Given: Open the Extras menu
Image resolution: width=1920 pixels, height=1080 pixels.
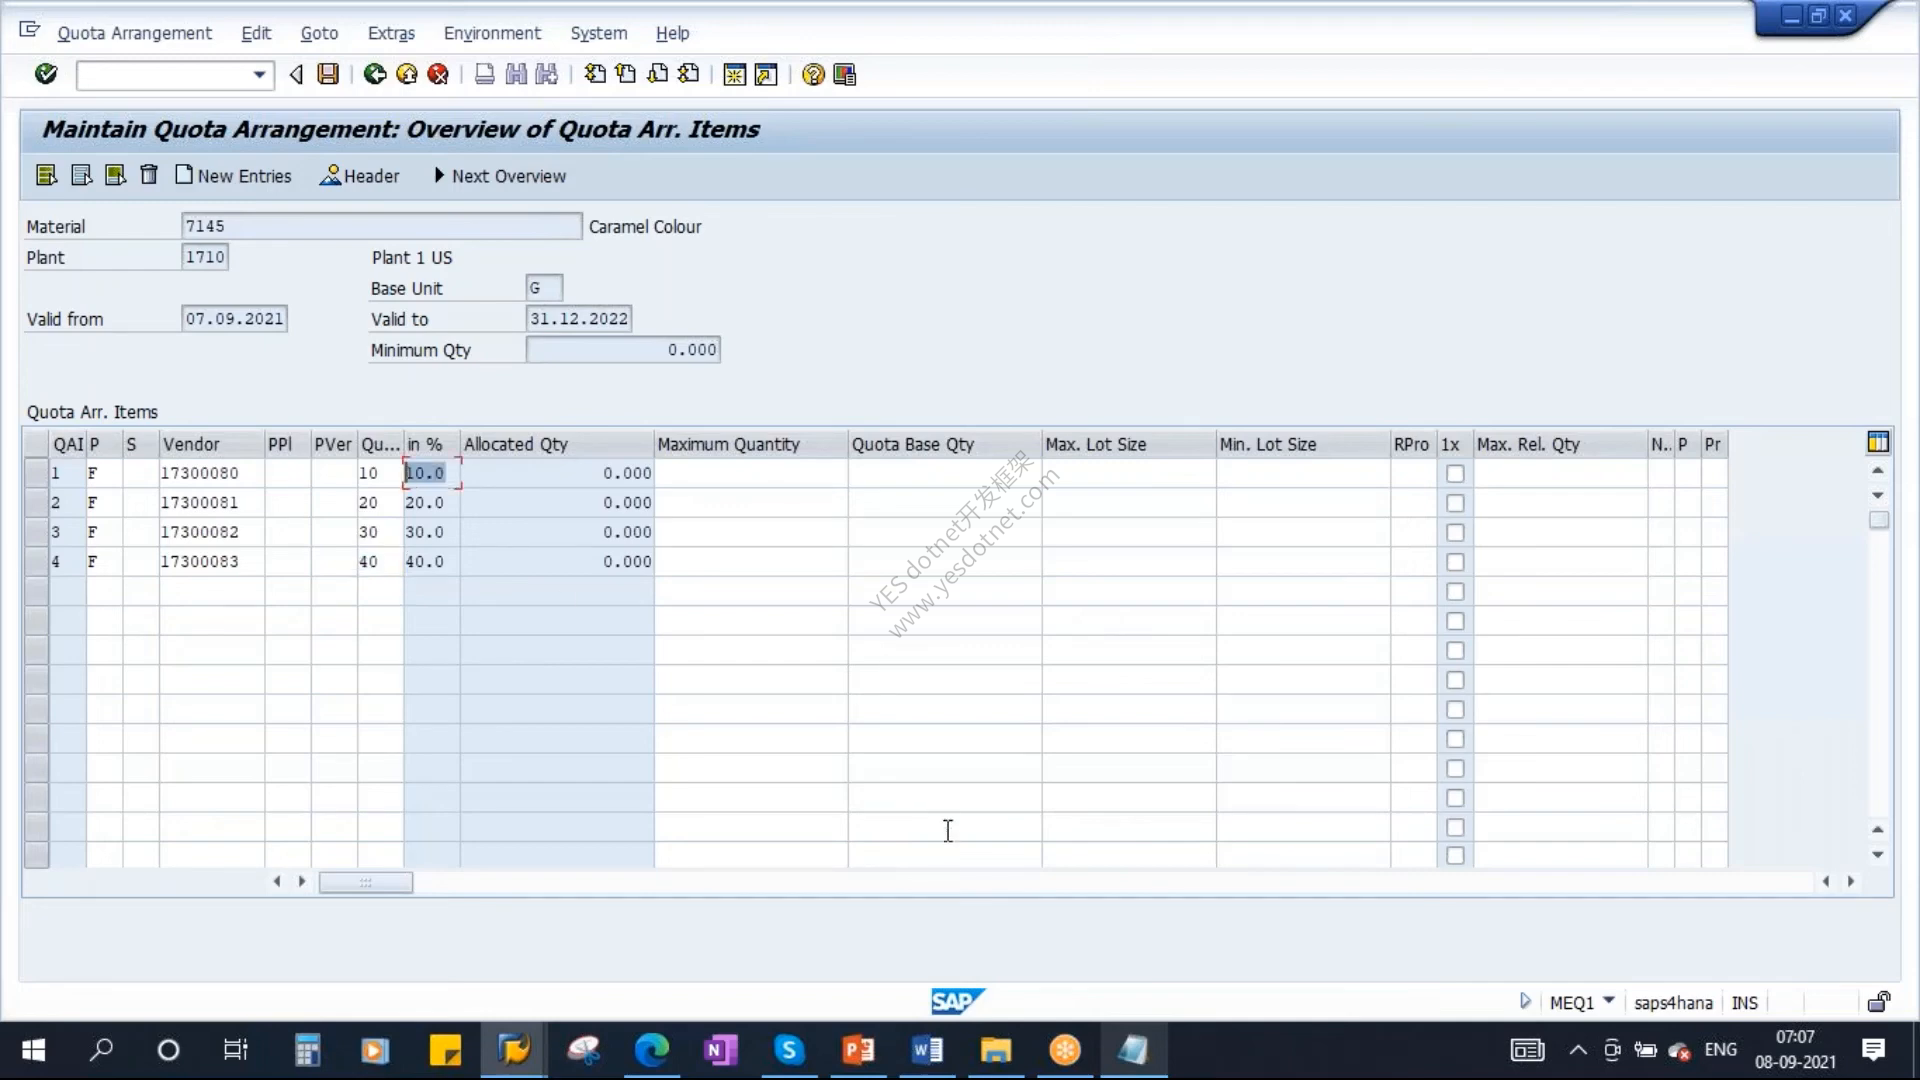Looking at the screenshot, I should [x=391, y=33].
